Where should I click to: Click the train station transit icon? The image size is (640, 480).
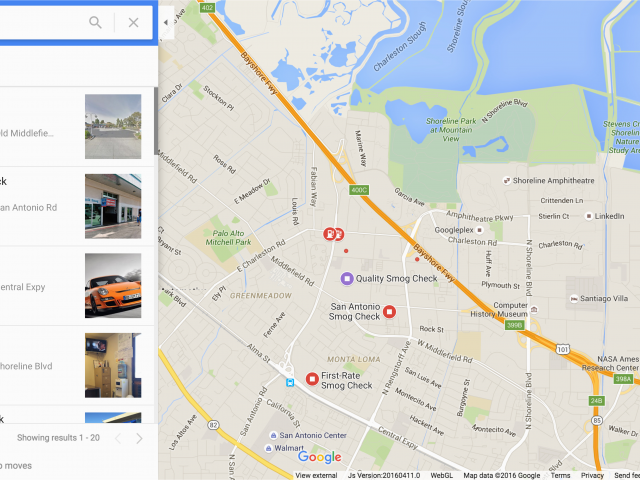tap(290, 382)
